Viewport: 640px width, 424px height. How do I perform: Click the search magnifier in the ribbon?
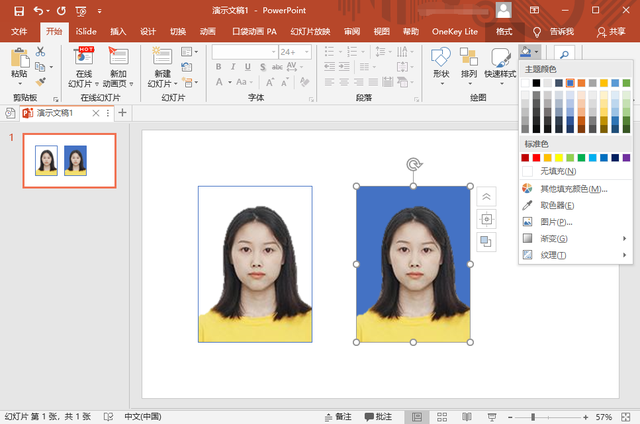[x=564, y=54]
